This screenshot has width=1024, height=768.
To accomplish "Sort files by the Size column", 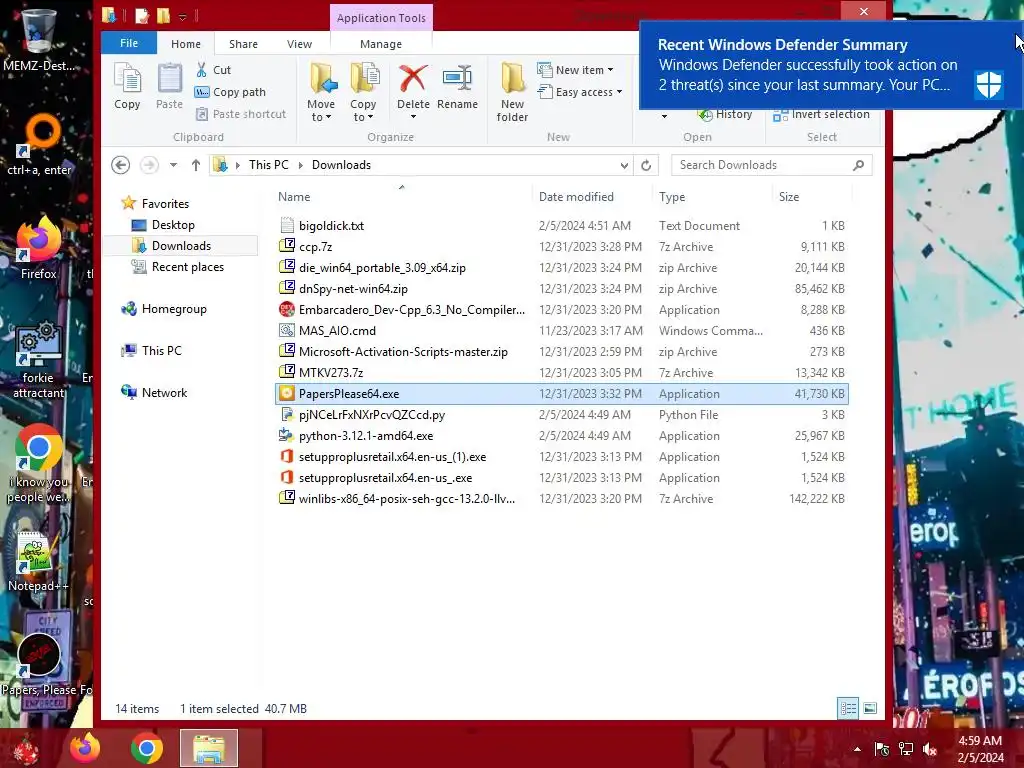I will 812,197.
